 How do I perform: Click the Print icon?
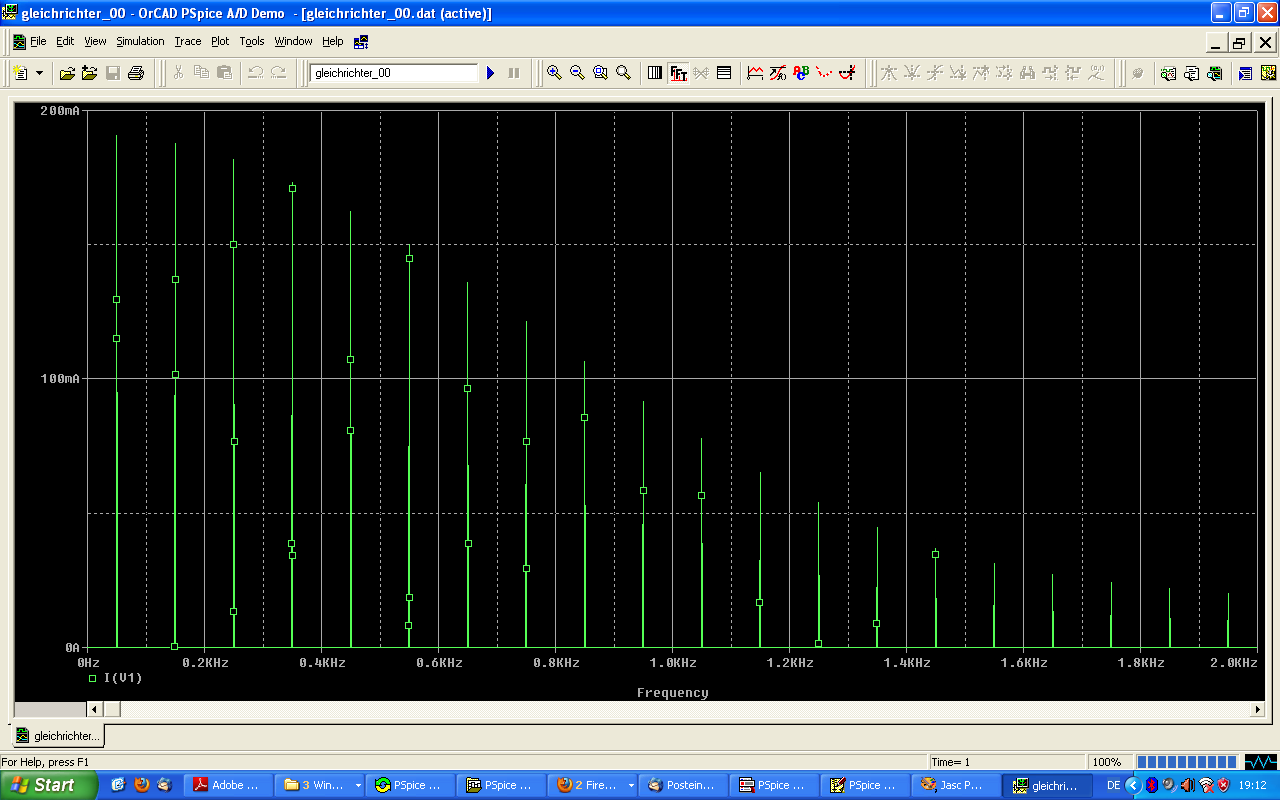tap(136, 73)
